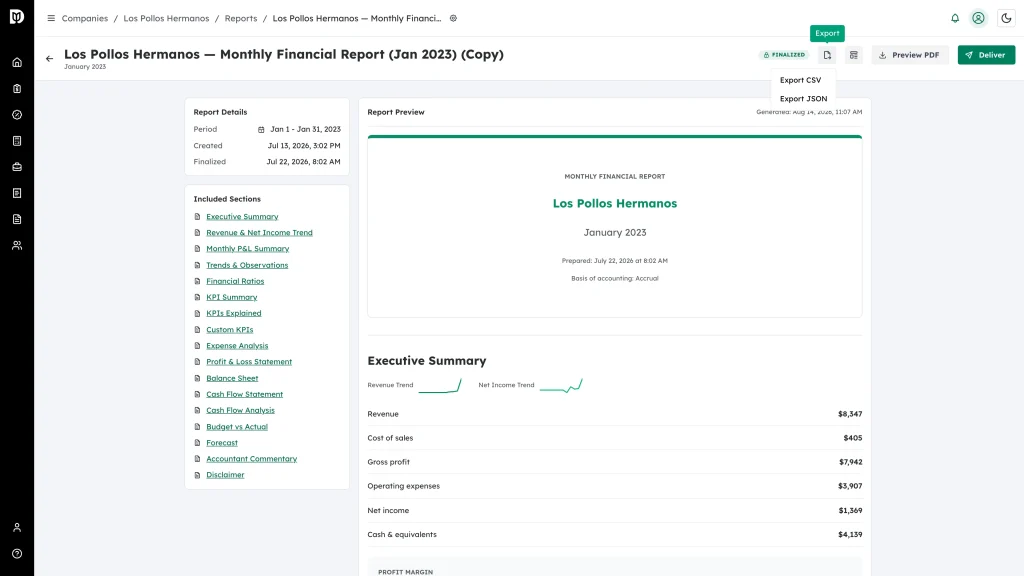1024x576 pixels.
Task: Click the Cash & equivalents value $4,139
Action: click(850, 535)
